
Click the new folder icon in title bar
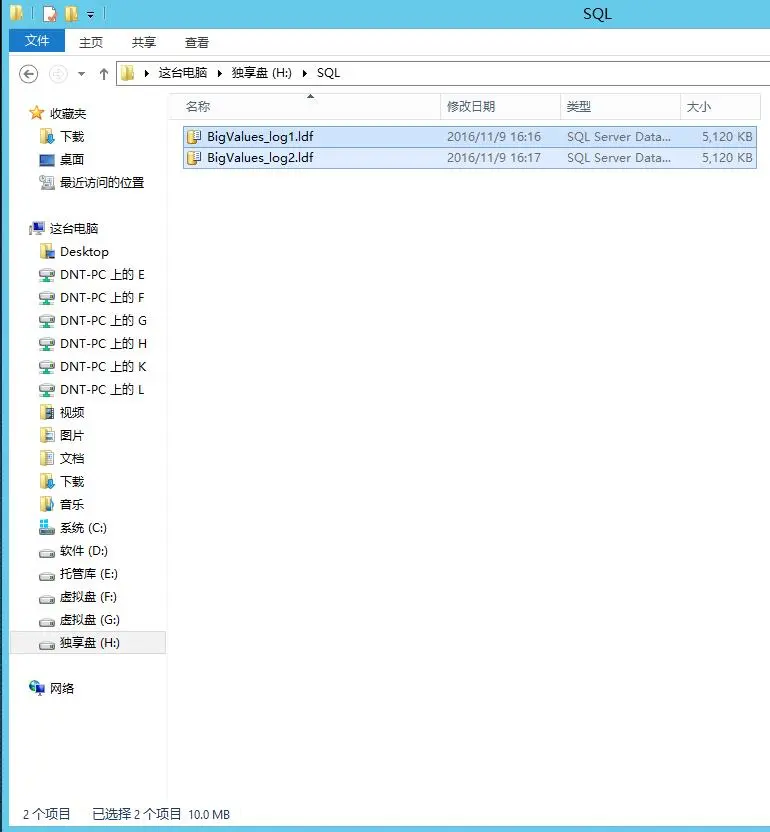(x=71, y=14)
